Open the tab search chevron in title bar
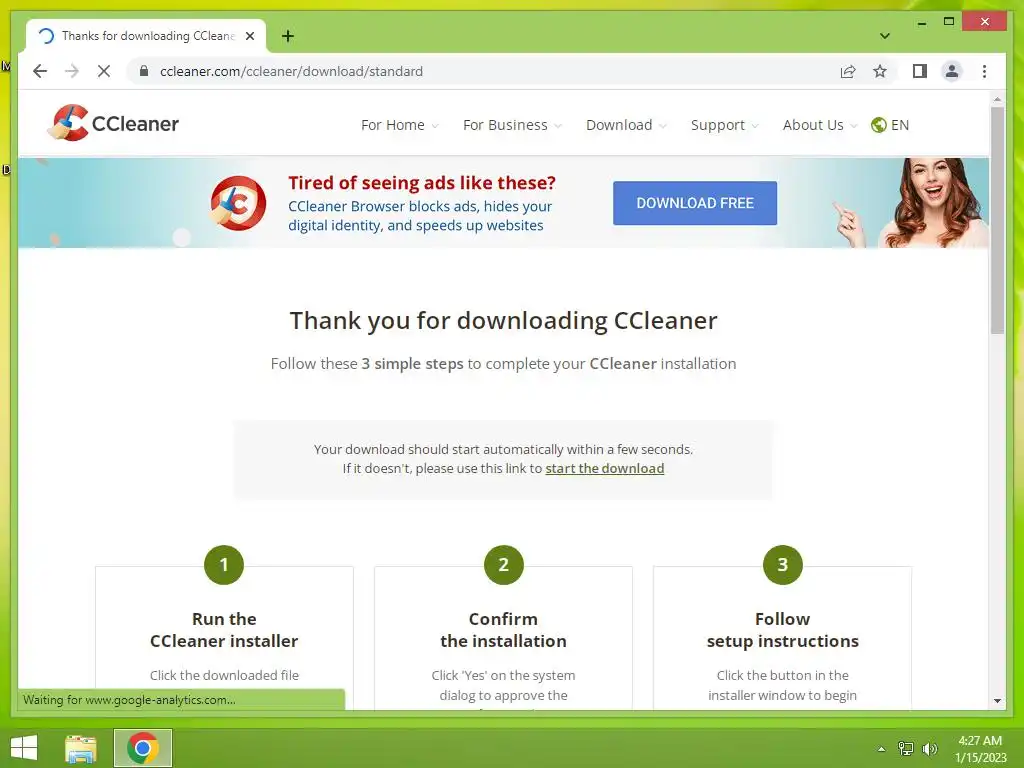 click(x=885, y=36)
